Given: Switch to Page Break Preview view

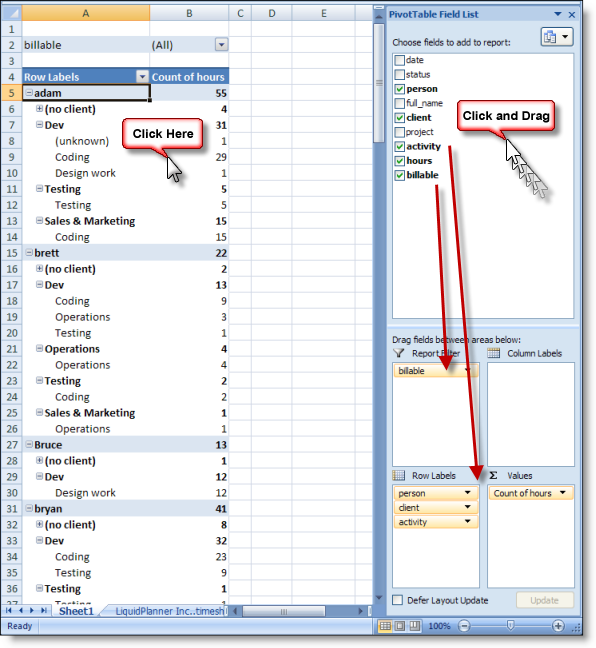Looking at the screenshot, I should (415, 626).
